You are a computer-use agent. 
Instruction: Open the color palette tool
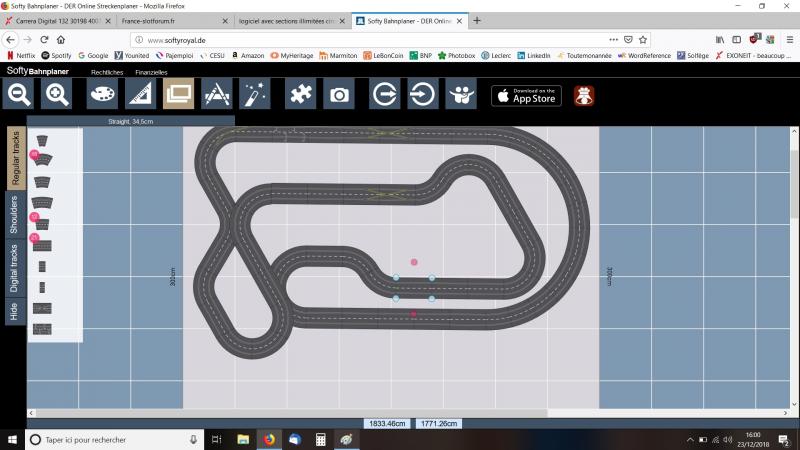[102, 95]
